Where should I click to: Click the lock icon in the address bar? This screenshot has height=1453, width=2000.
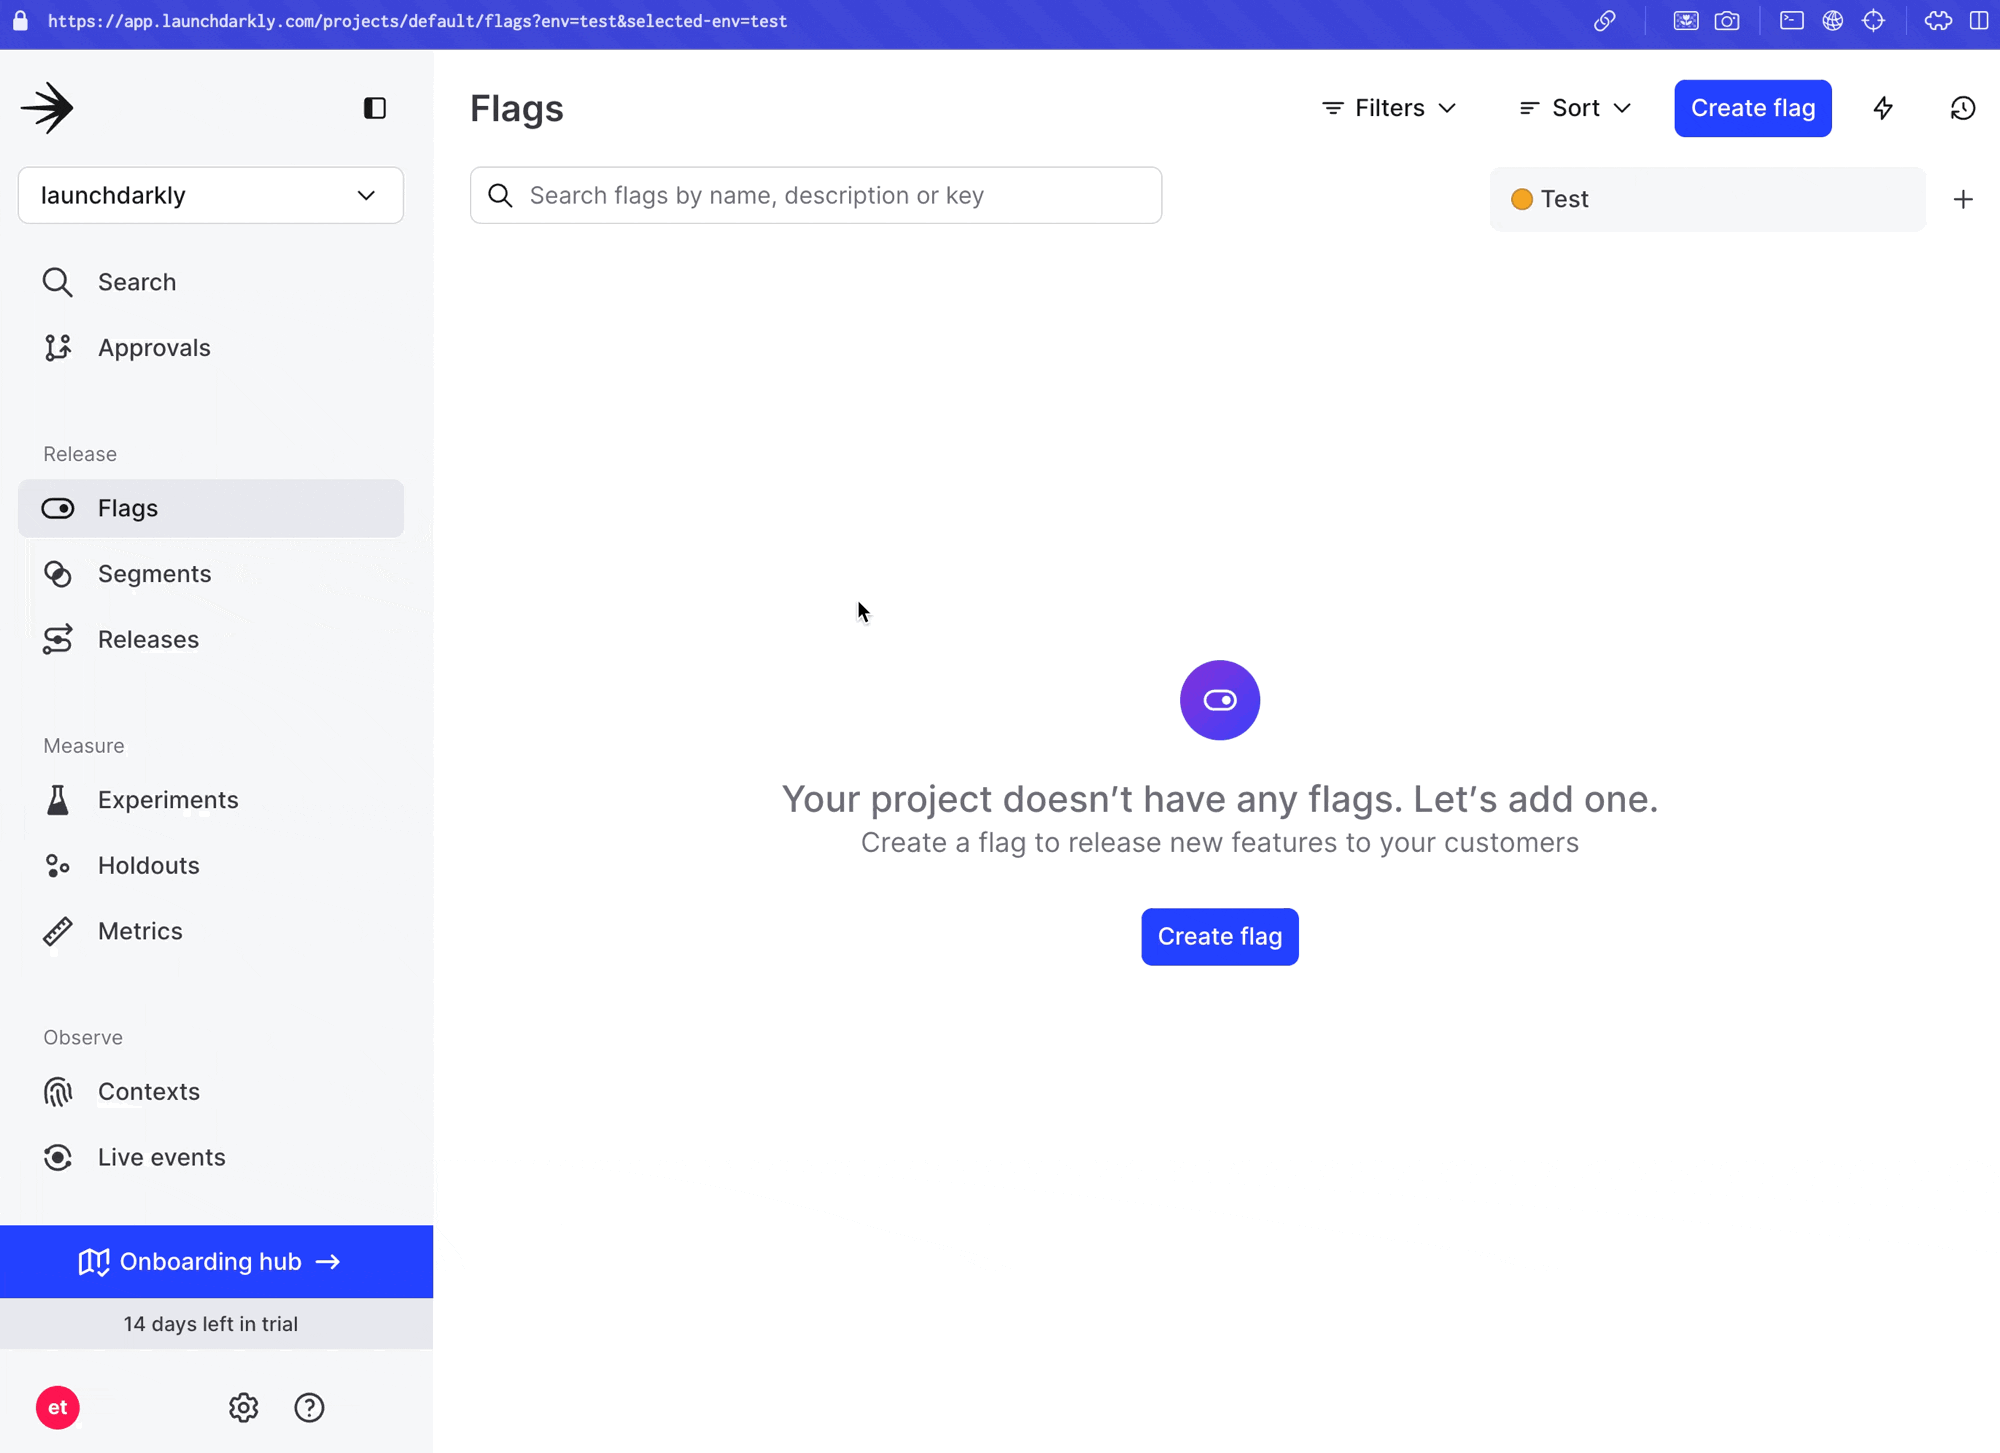(x=20, y=20)
